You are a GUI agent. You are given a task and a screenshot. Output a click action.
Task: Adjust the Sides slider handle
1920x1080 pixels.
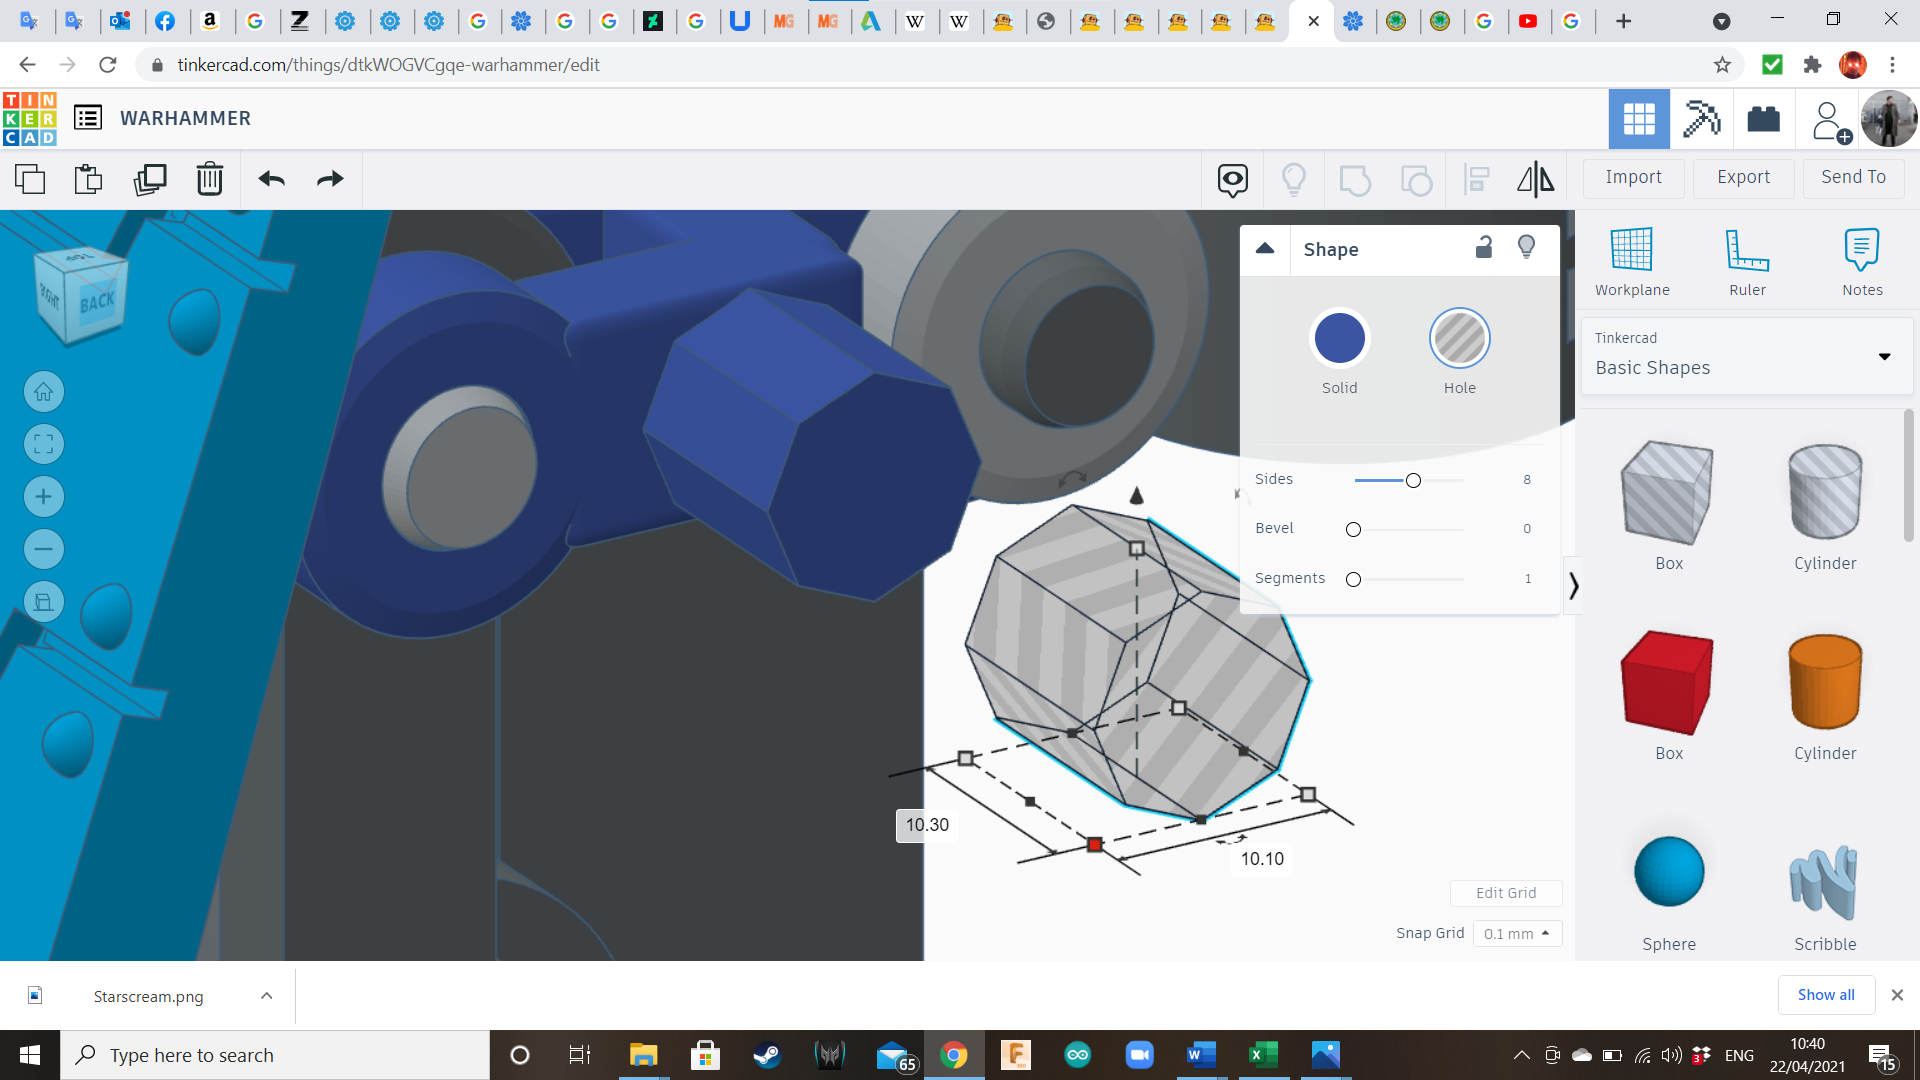1413,481
